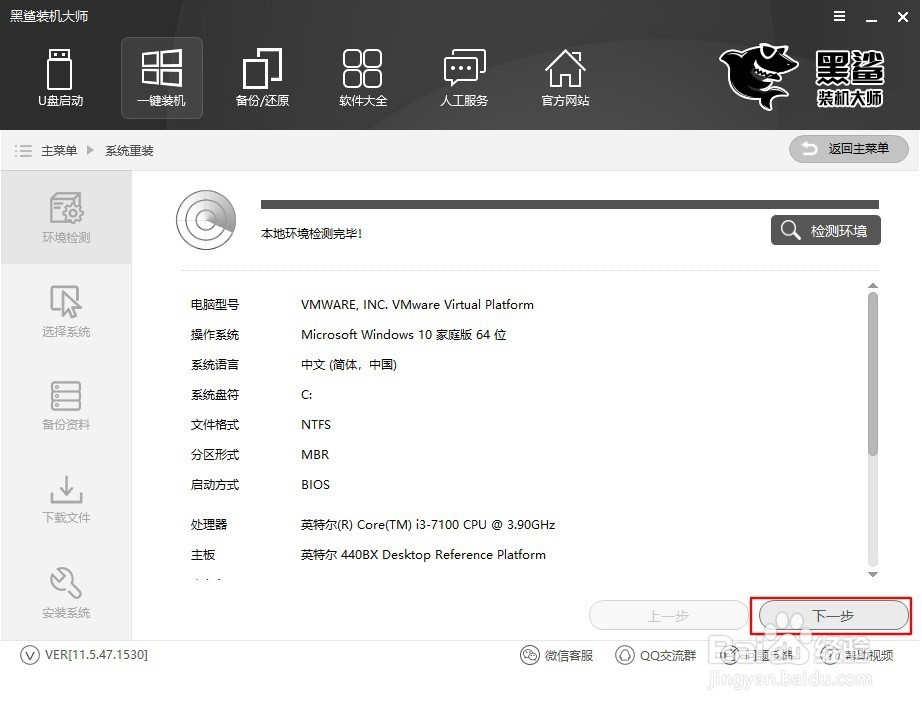Image resolution: width=922 pixels, height=710 pixels.
Task: Contact 微信客服 WeChat support
Action: (x=557, y=655)
